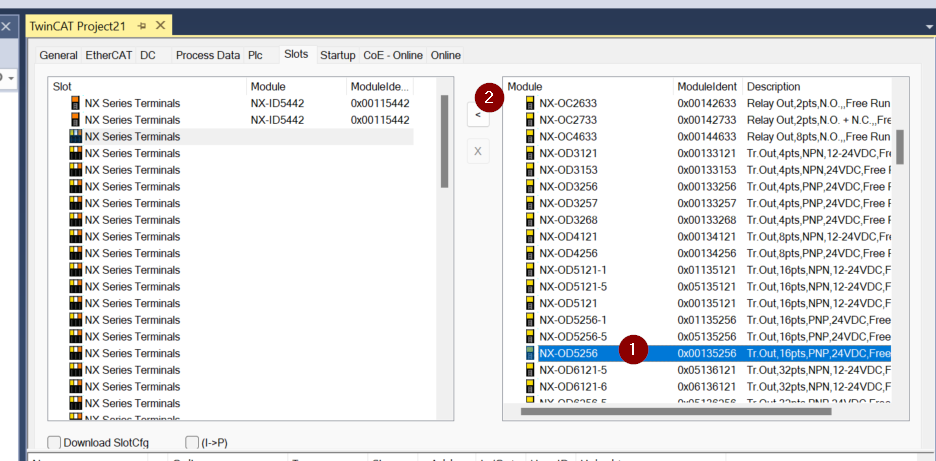936x461 pixels.
Task: Click the NX-OC4633 module icon
Action: pyautogui.click(x=529, y=137)
